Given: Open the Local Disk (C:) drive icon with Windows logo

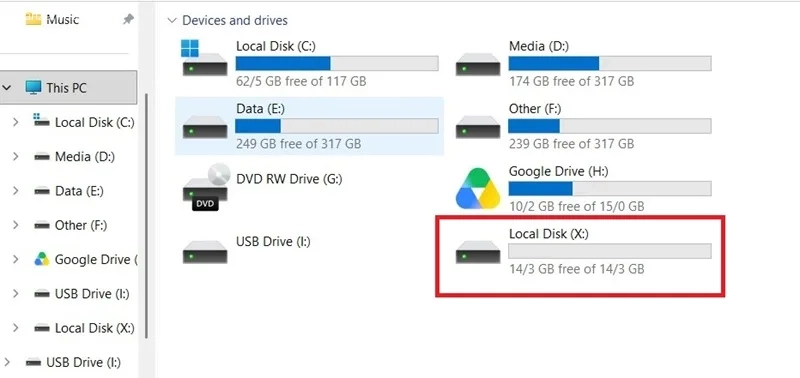Looking at the screenshot, I should click(205, 58).
